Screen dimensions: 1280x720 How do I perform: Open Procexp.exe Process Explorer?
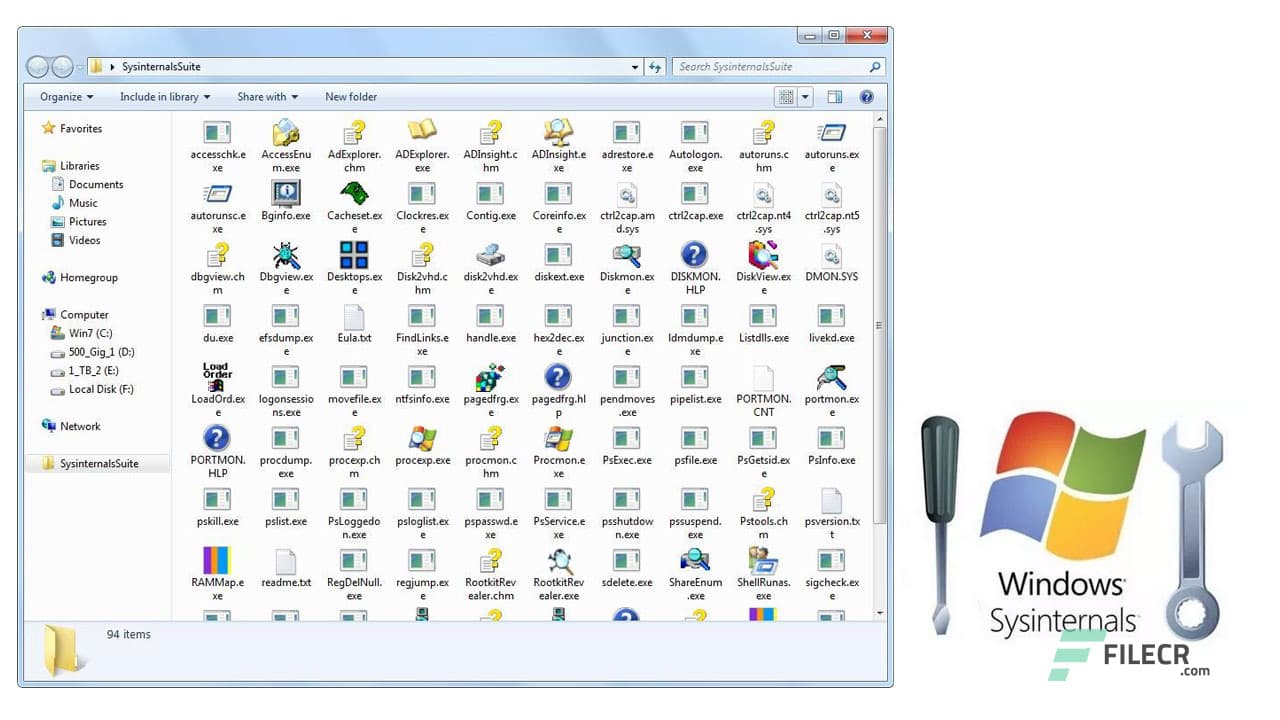[x=422, y=441]
